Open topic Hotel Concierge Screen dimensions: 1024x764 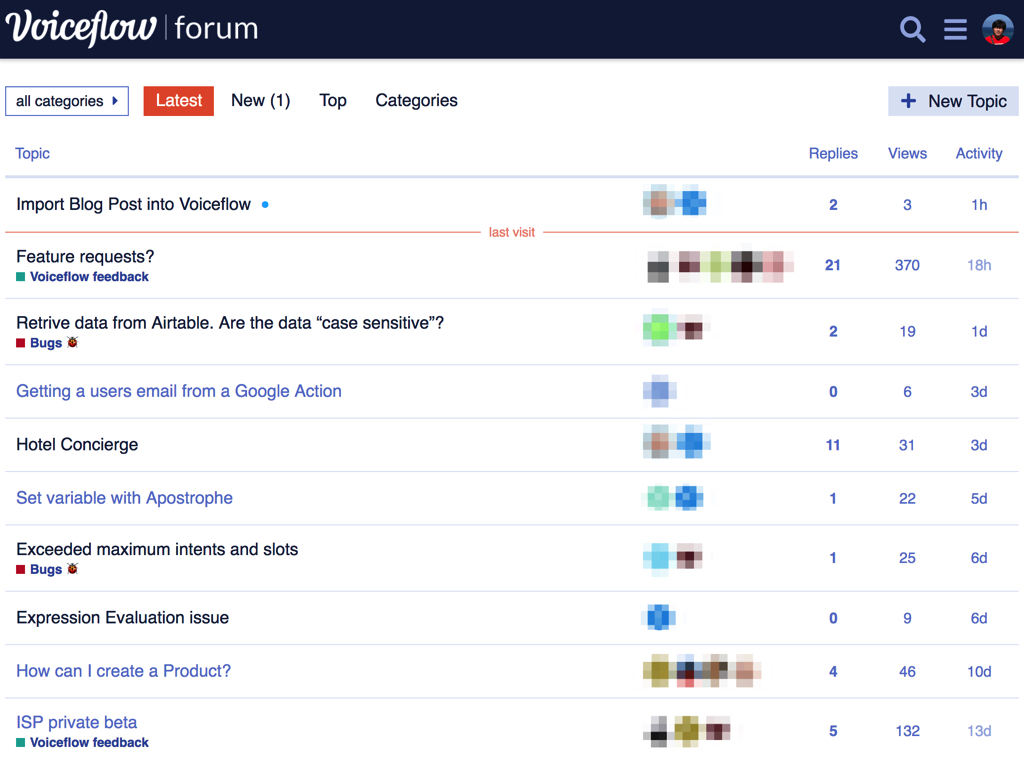(x=77, y=445)
